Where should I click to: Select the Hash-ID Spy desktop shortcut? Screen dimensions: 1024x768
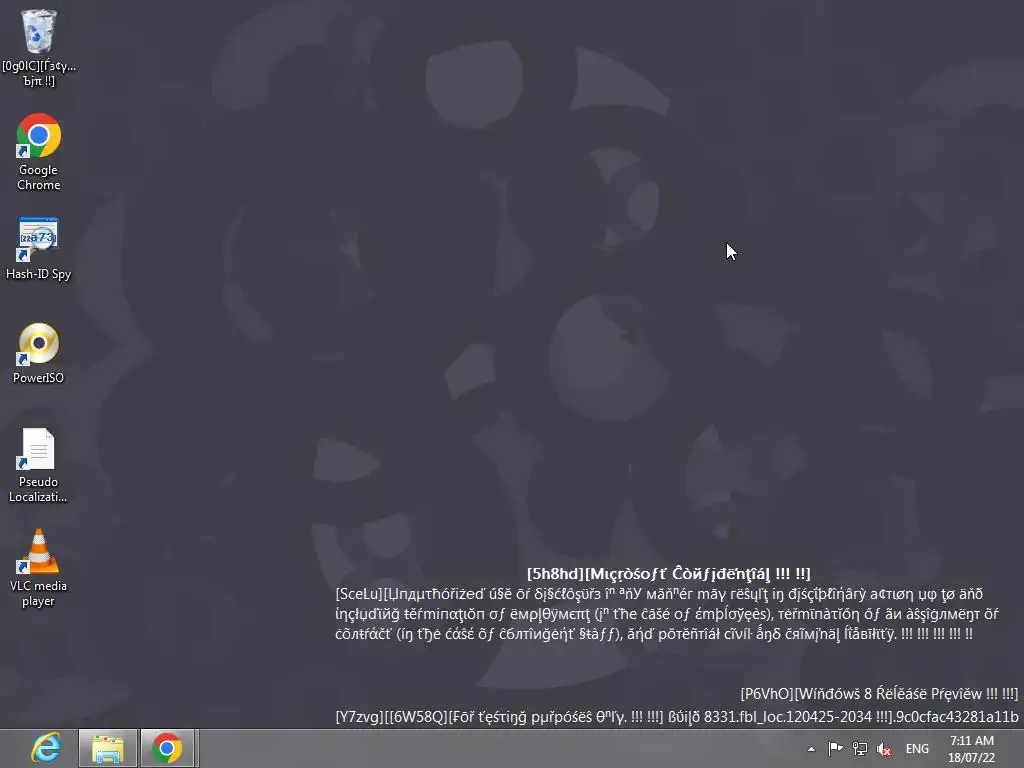[39, 248]
